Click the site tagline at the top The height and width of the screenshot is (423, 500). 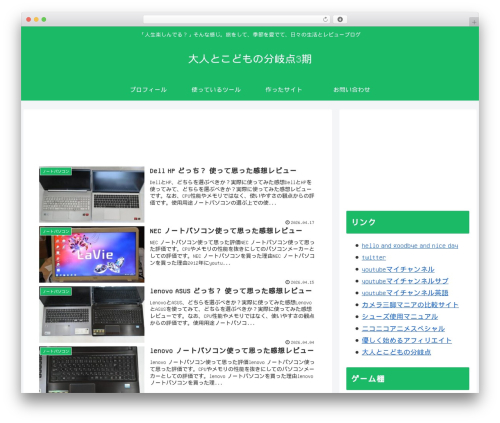pyautogui.click(x=250, y=34)
